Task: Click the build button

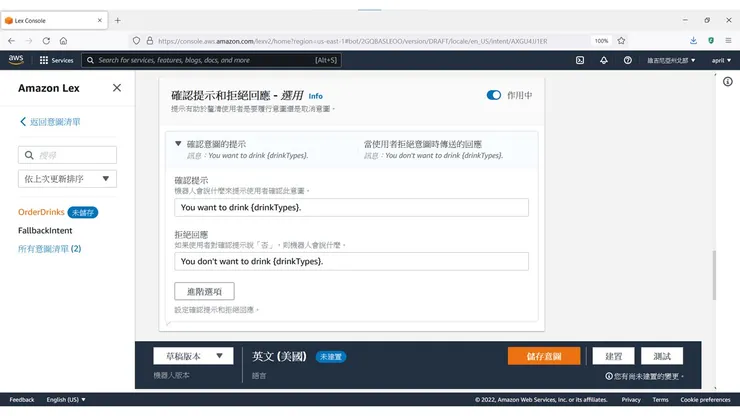Action: coord(614,356)
